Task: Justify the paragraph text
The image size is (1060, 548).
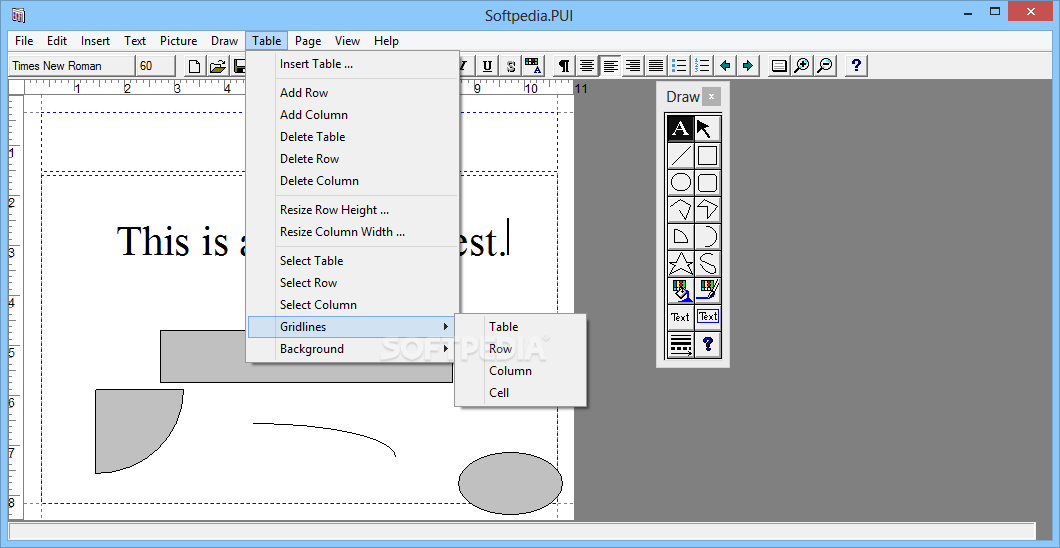Action: pyautogui.click(x=656, y=66)
